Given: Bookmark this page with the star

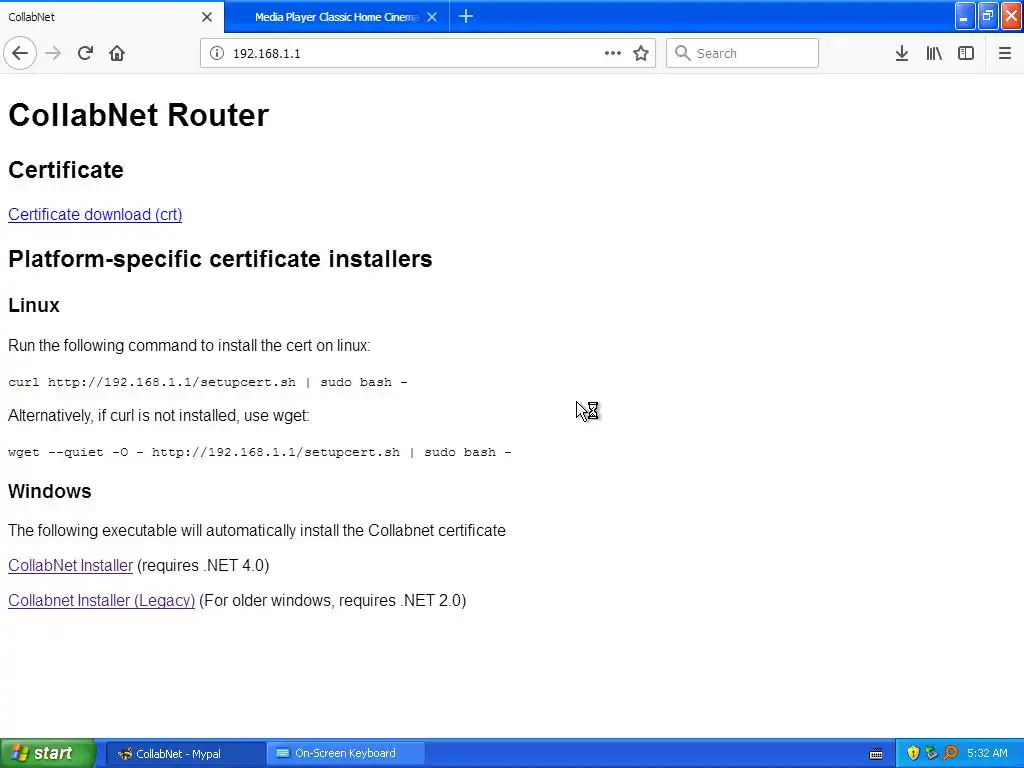Looking at the screenshot, I should click(x=641, y=53).
